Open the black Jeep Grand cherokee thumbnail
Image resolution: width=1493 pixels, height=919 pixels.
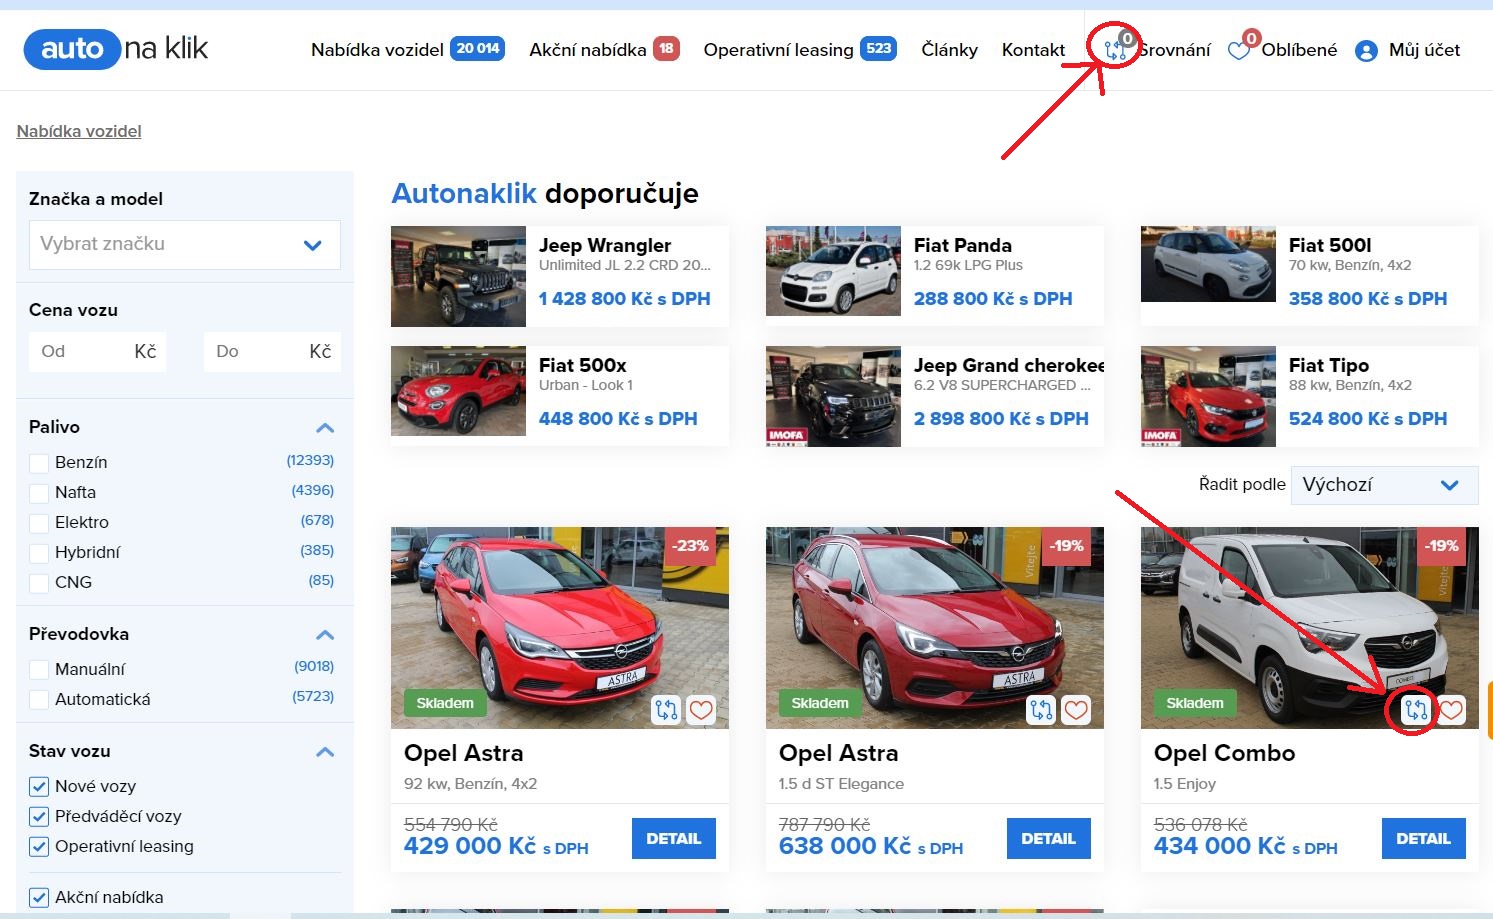coord(833,396)
